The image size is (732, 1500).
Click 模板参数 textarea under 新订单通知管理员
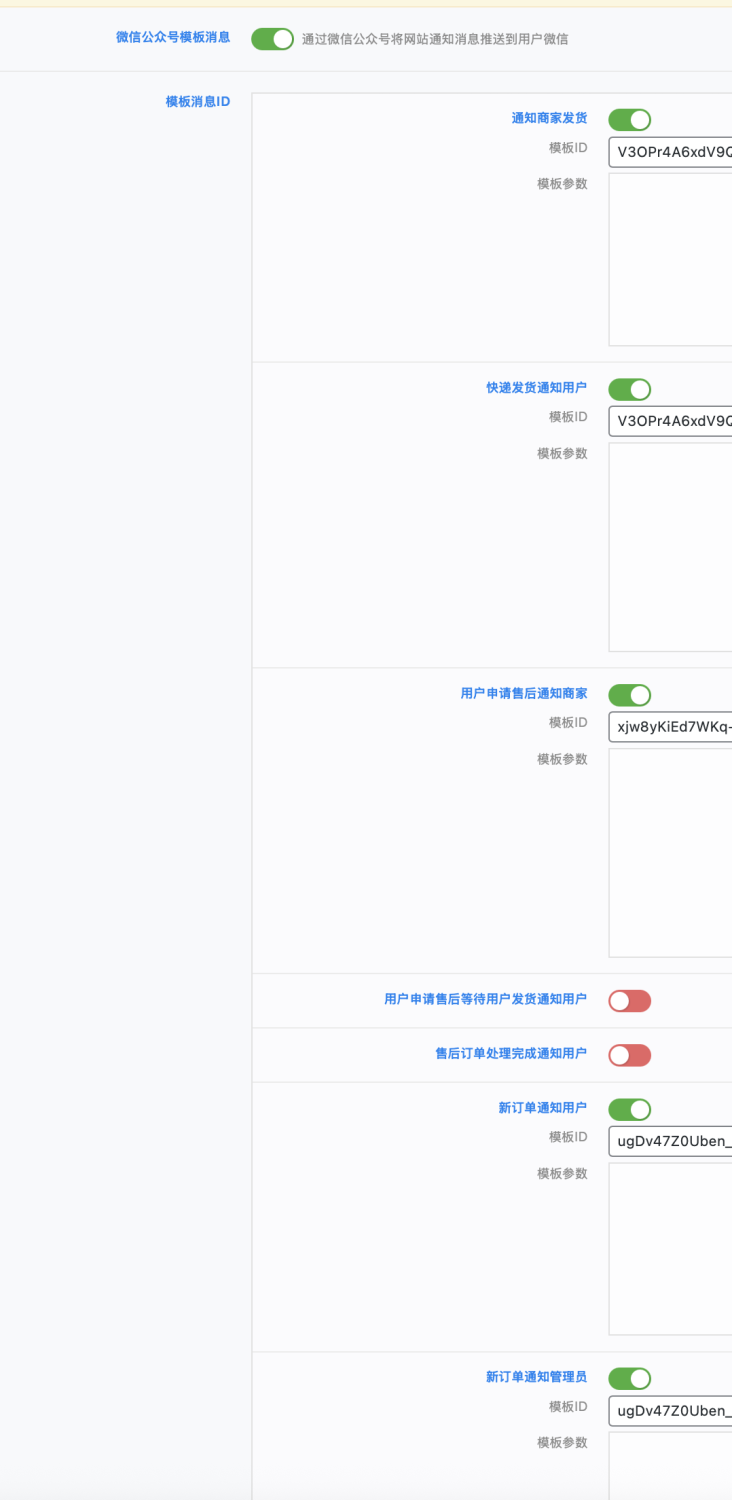pyautogui.click(x=670, y=1466)
